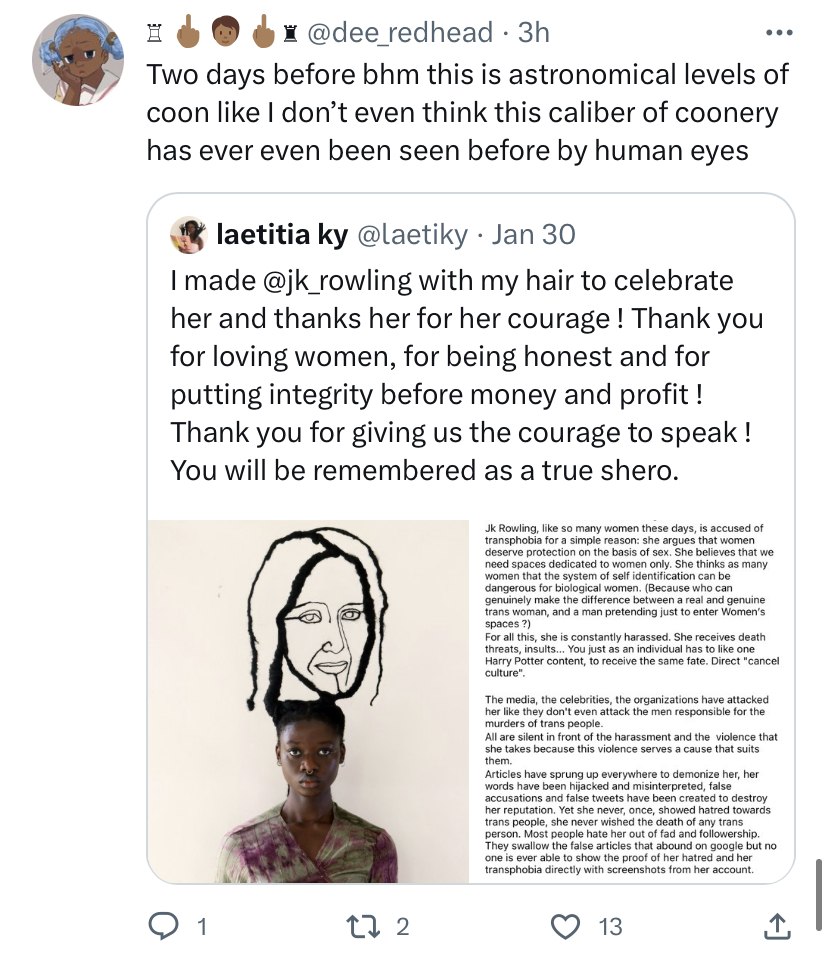
Task: Click the laetitia ky display name
Action: [x=282, y=235]
